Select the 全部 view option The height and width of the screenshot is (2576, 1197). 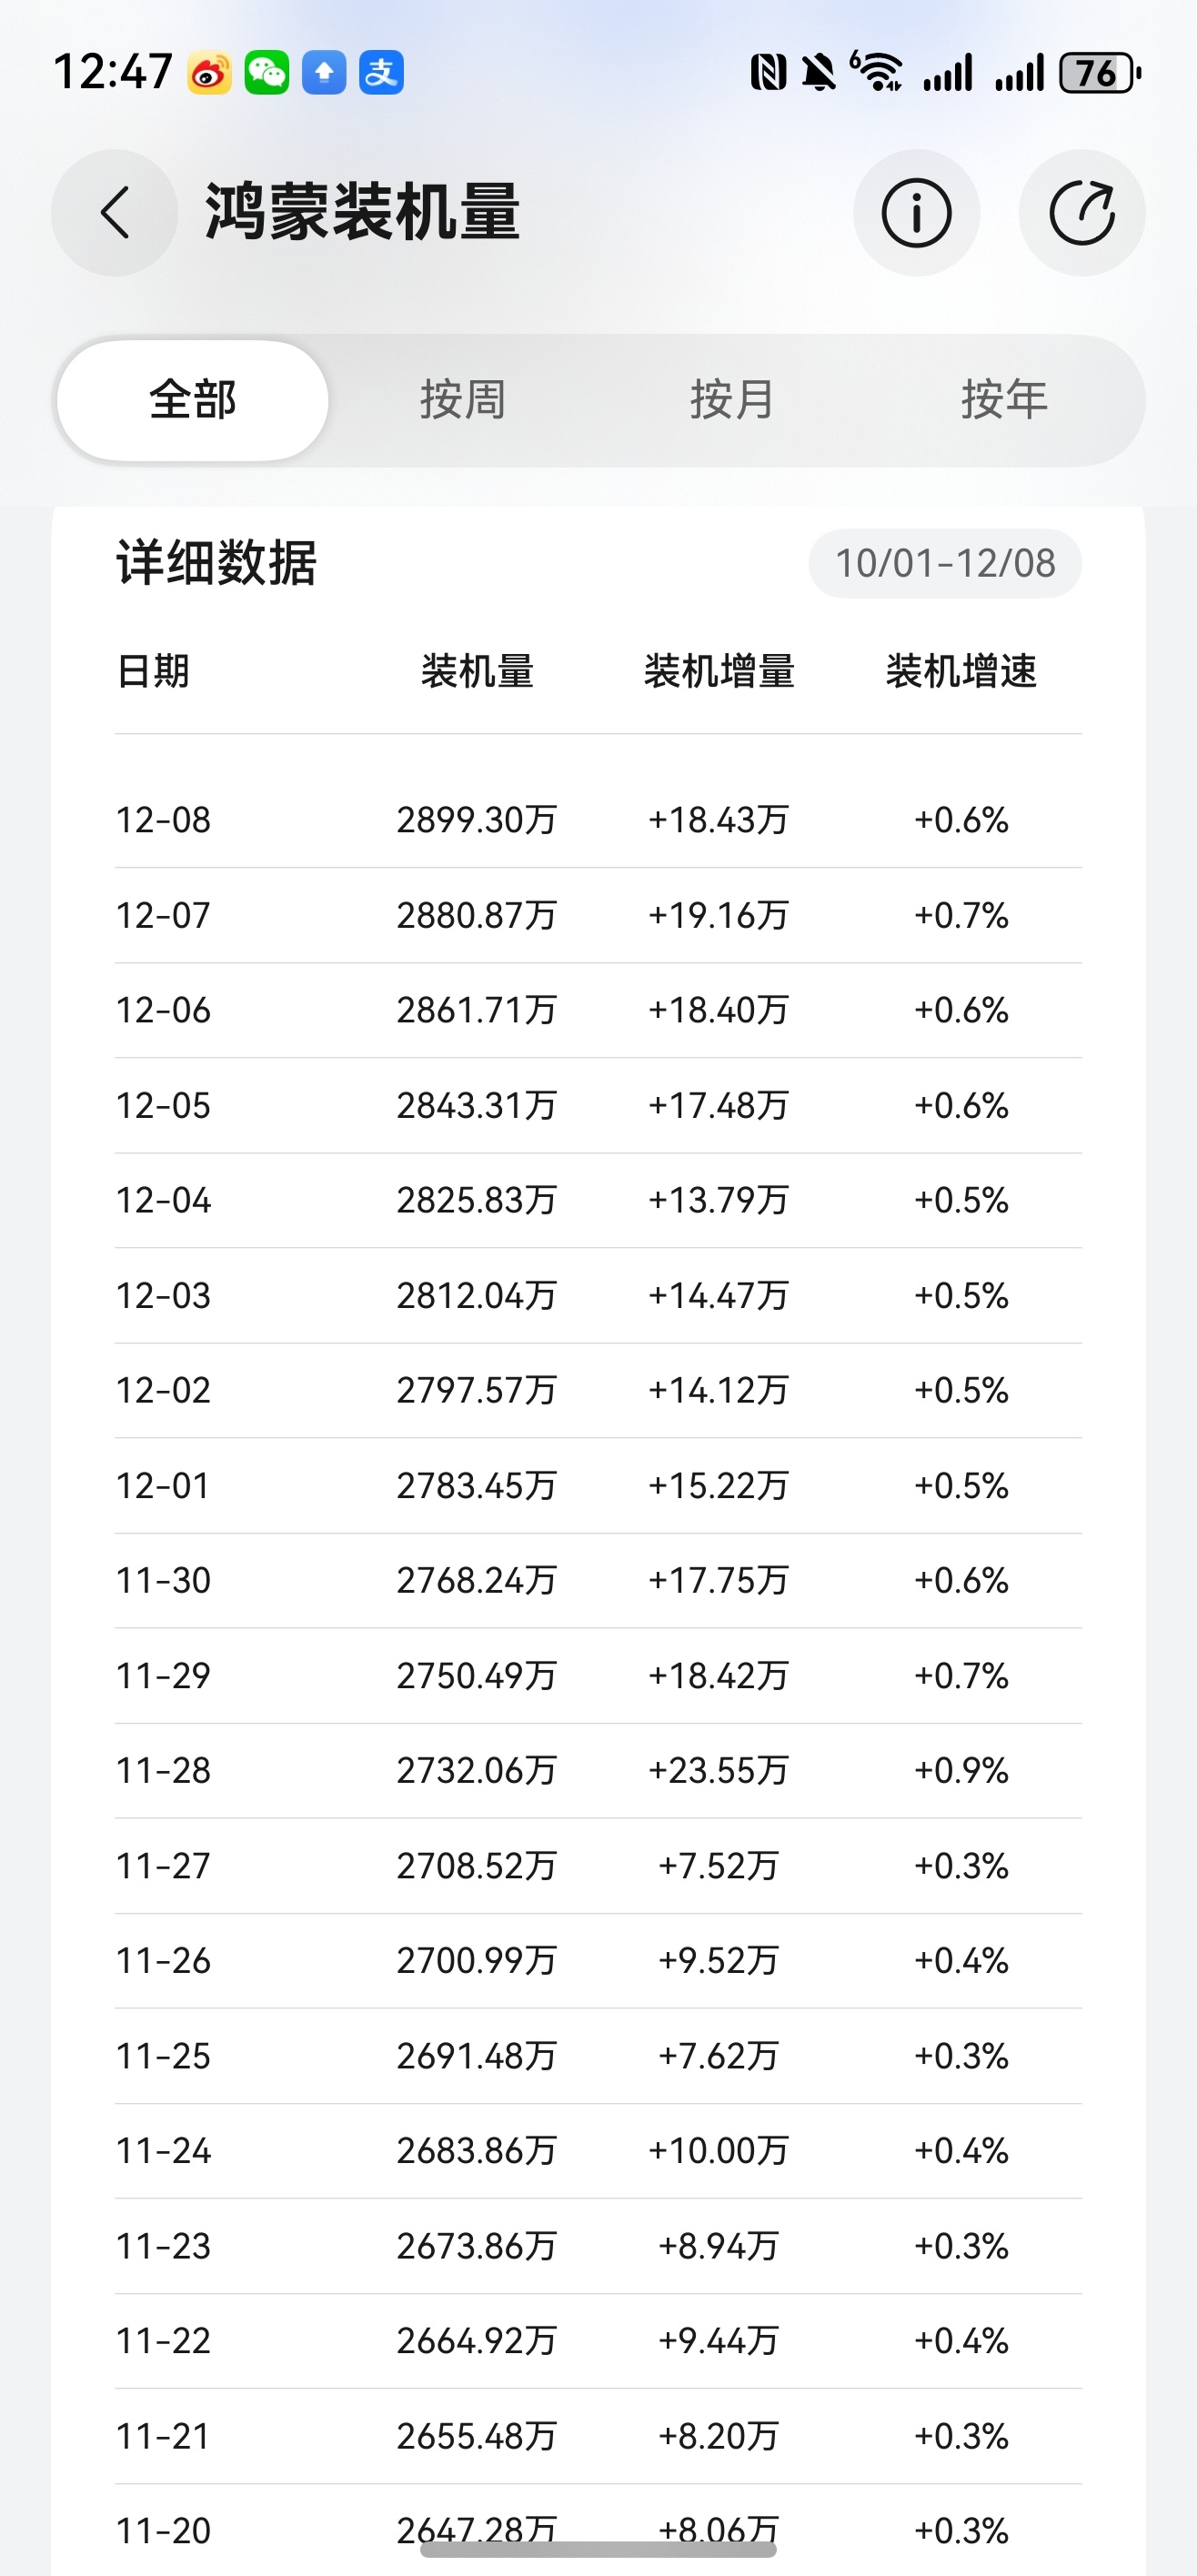click(x=193, y=398)
